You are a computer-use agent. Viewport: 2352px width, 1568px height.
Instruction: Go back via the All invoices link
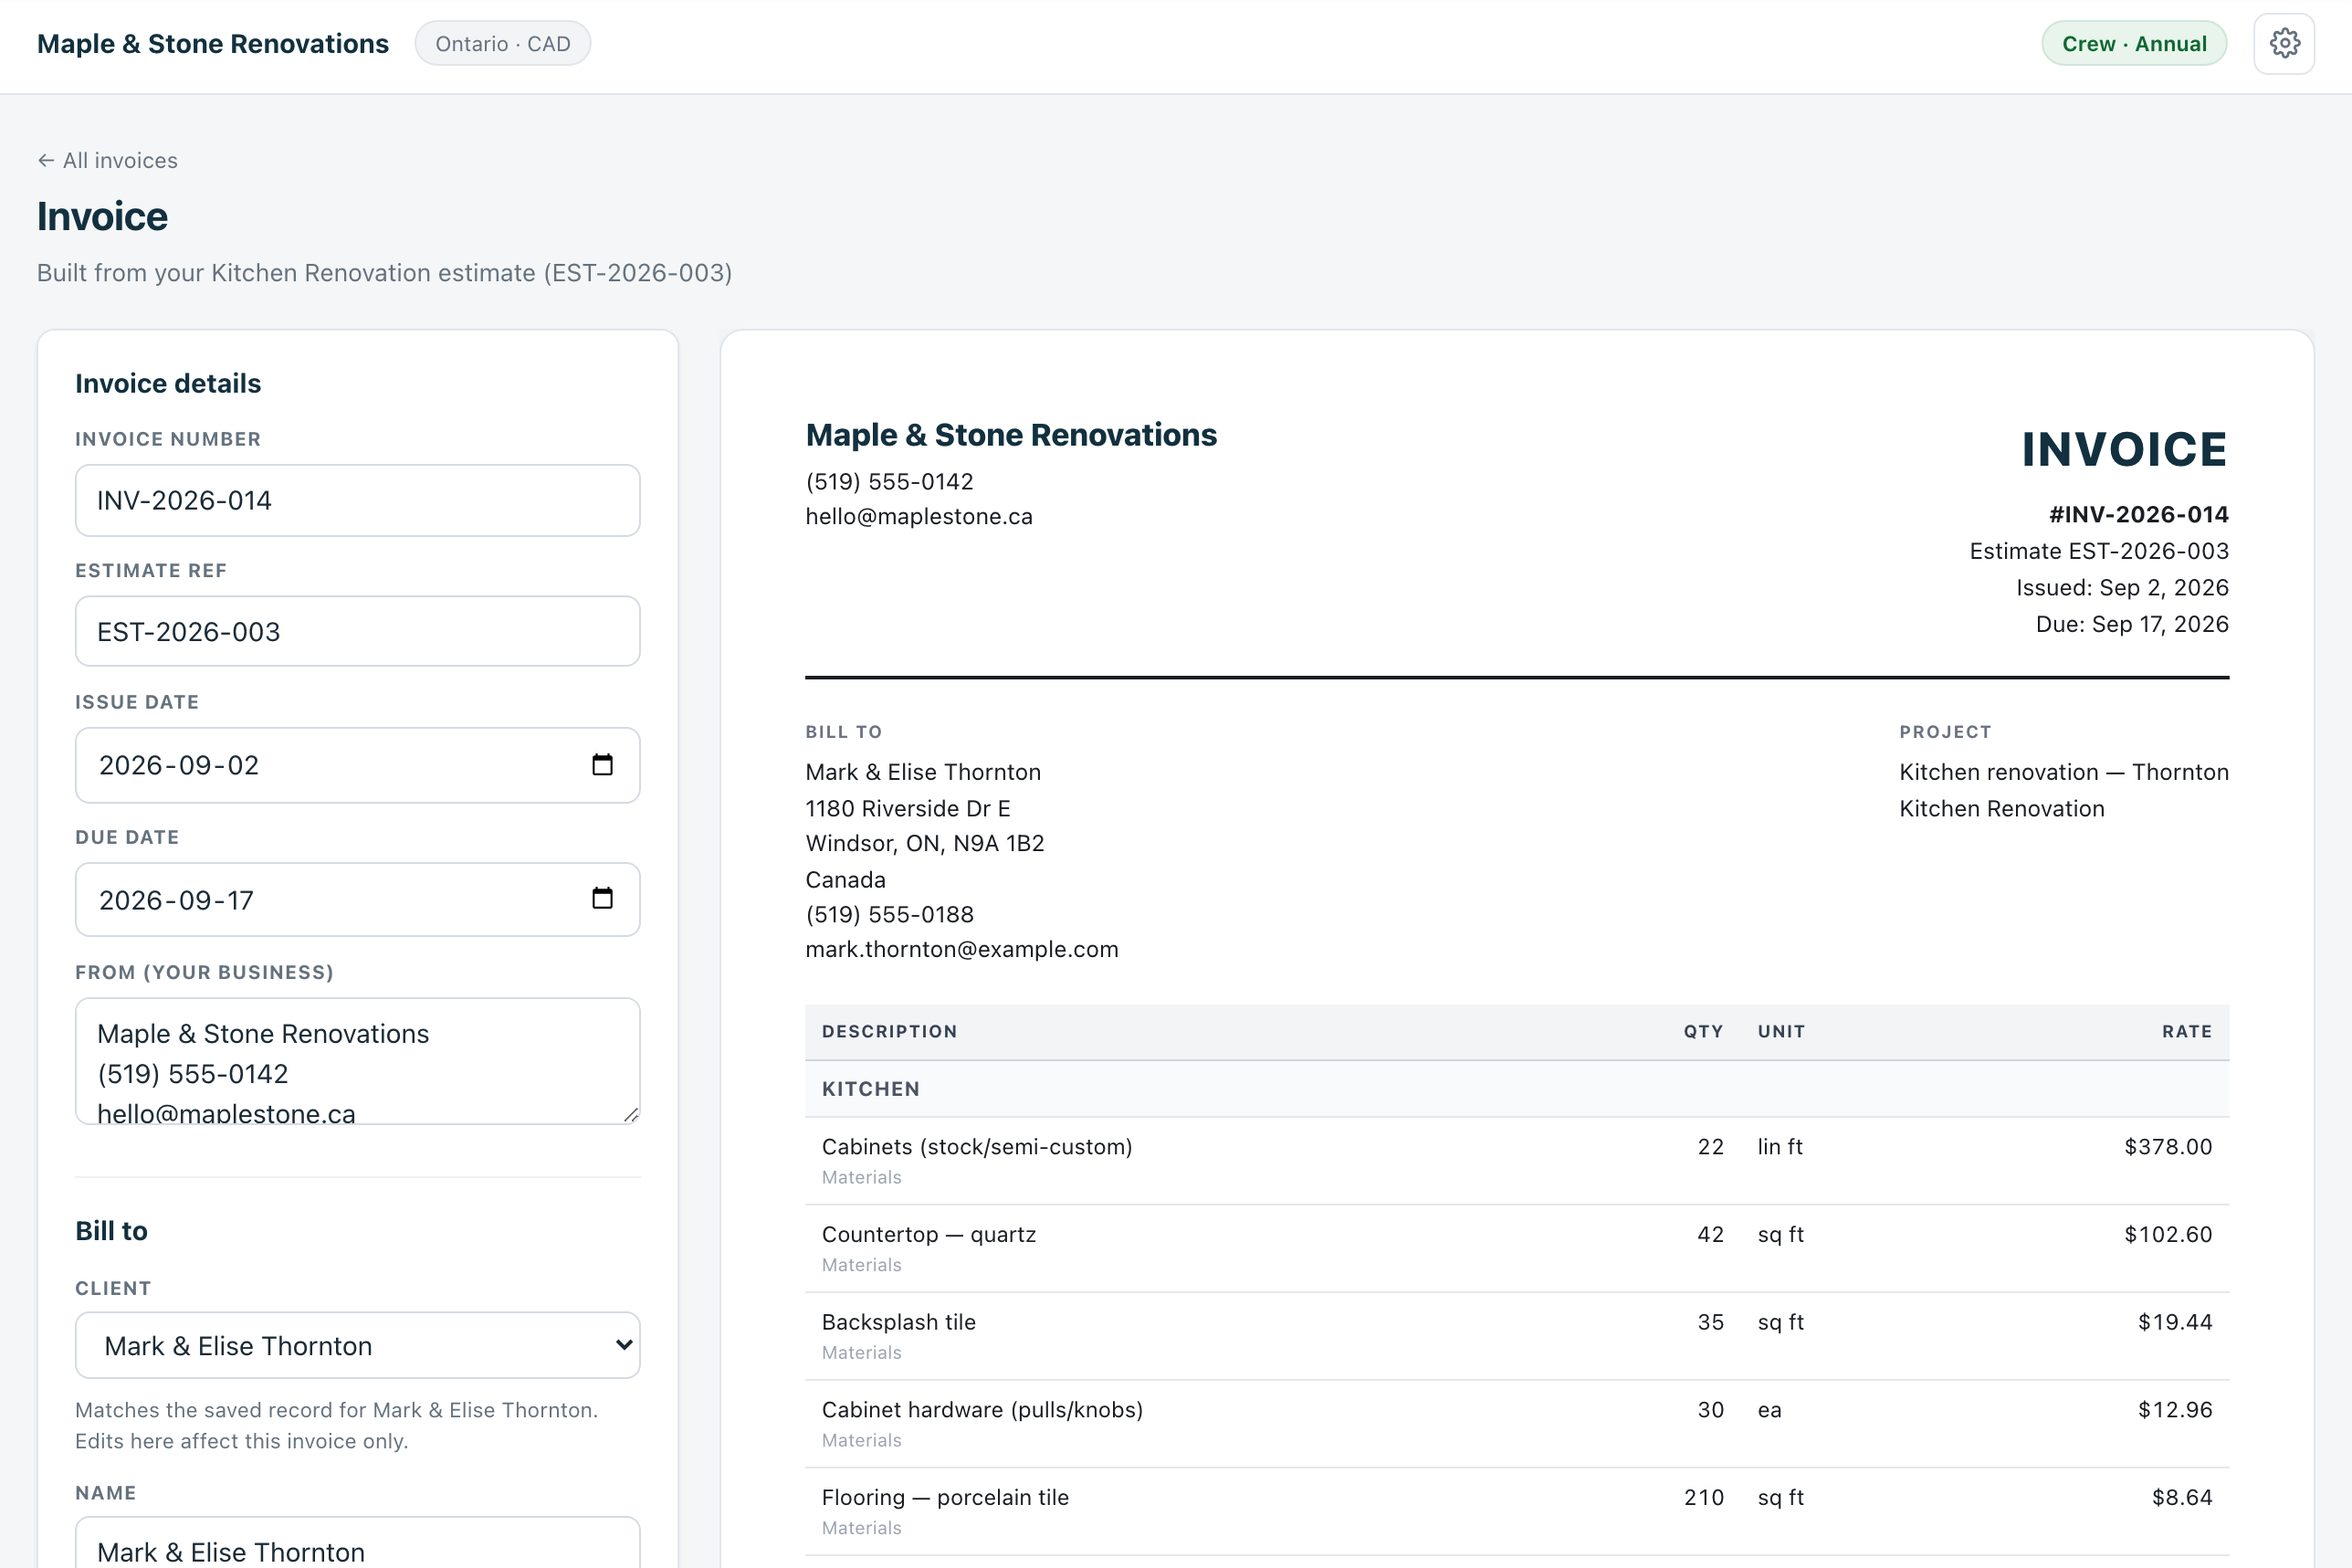[x=108, y=160]
